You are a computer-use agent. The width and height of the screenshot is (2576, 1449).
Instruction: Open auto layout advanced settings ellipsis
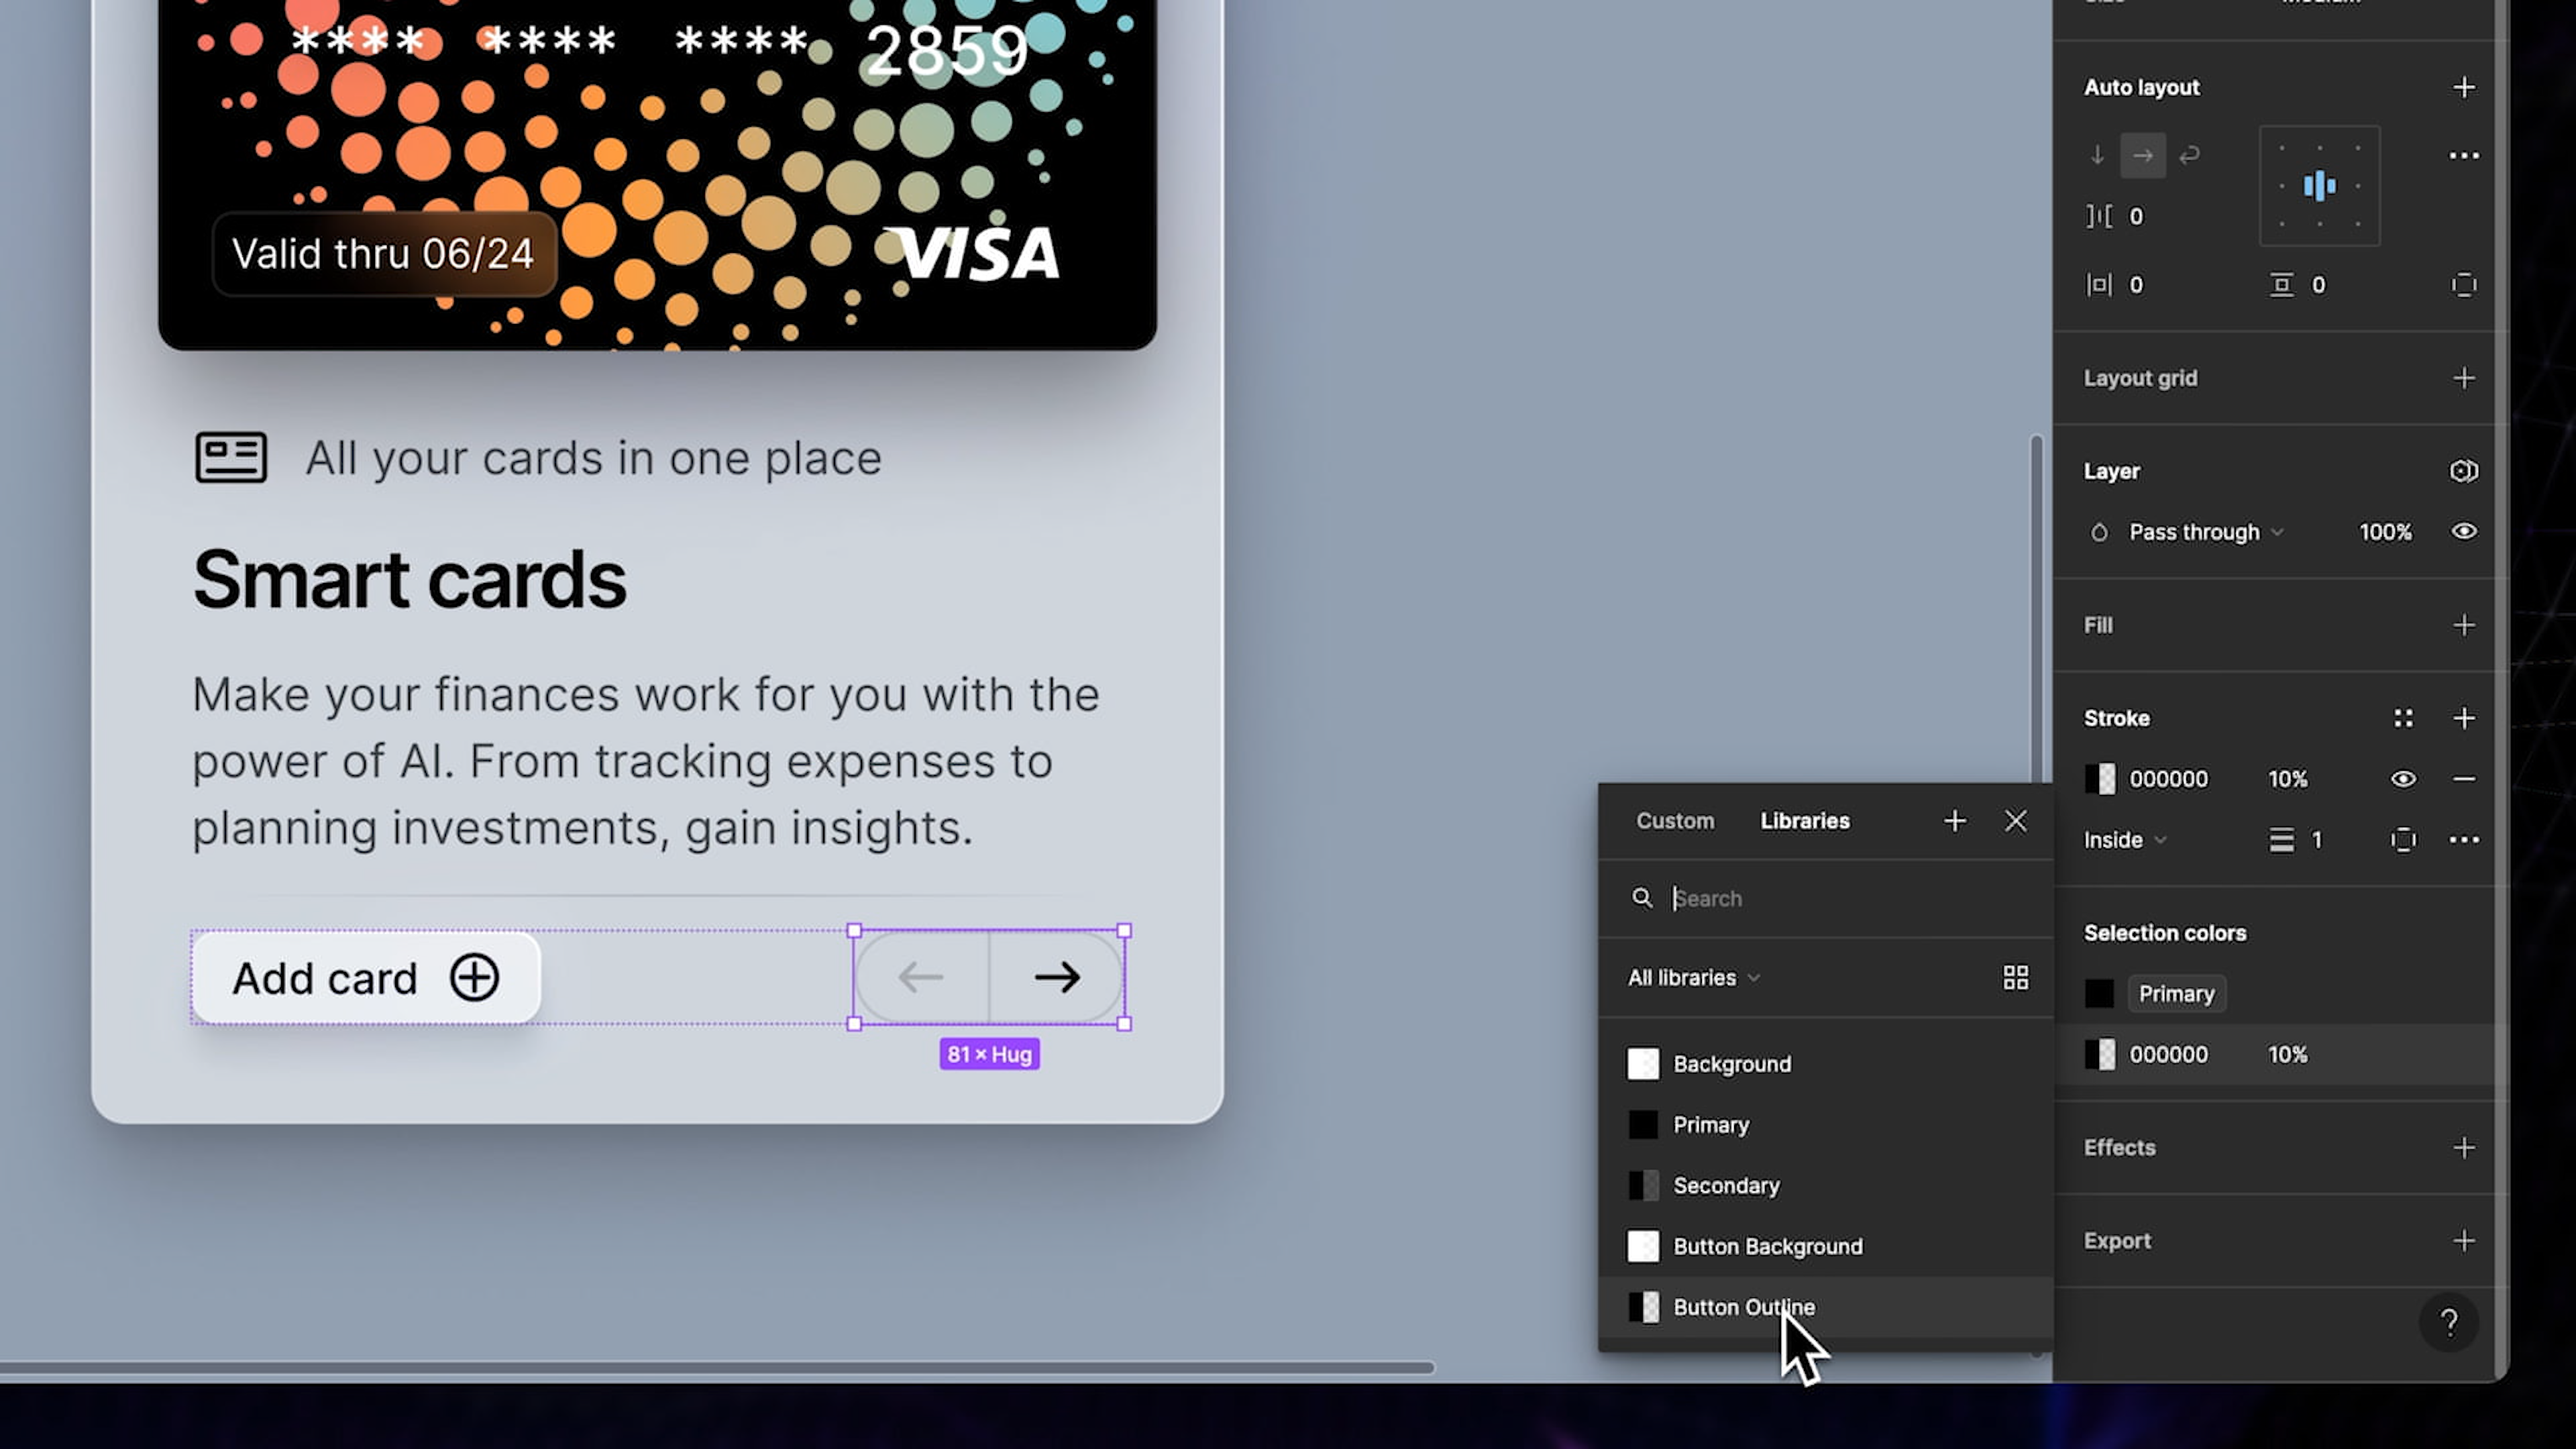tap(2464, 155)
